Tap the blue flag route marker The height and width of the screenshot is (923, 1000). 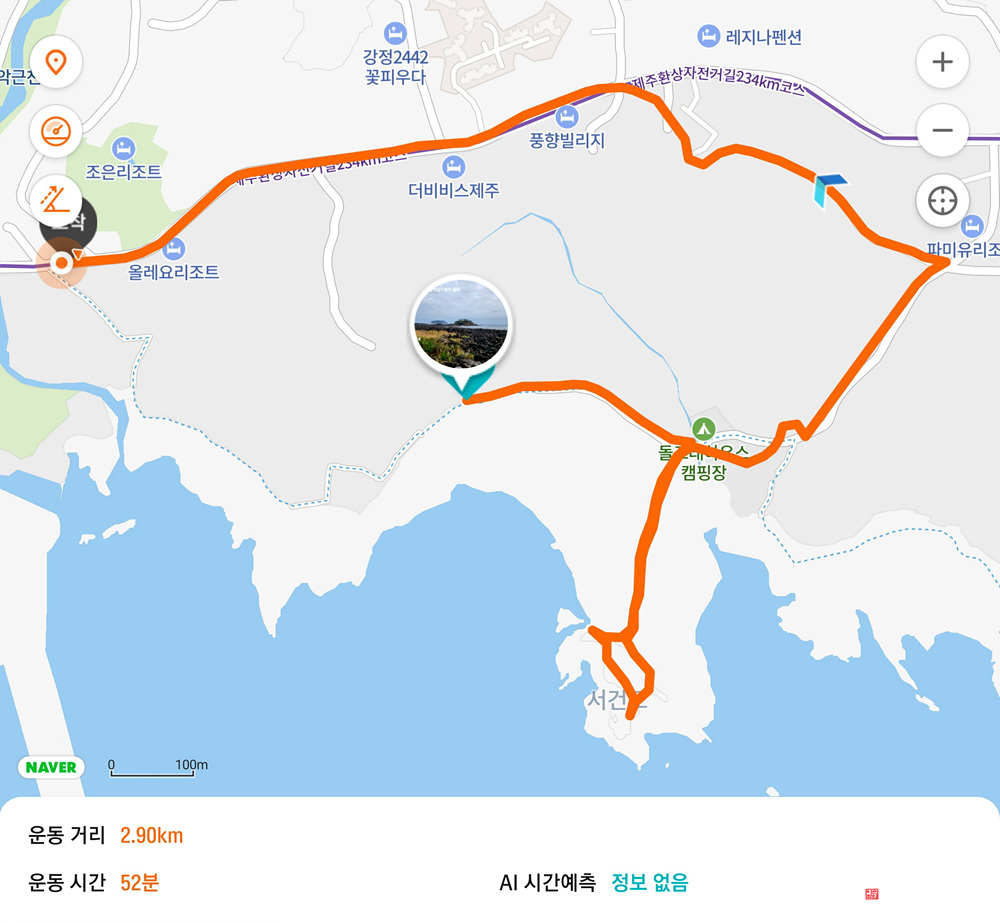click(829, 190)
